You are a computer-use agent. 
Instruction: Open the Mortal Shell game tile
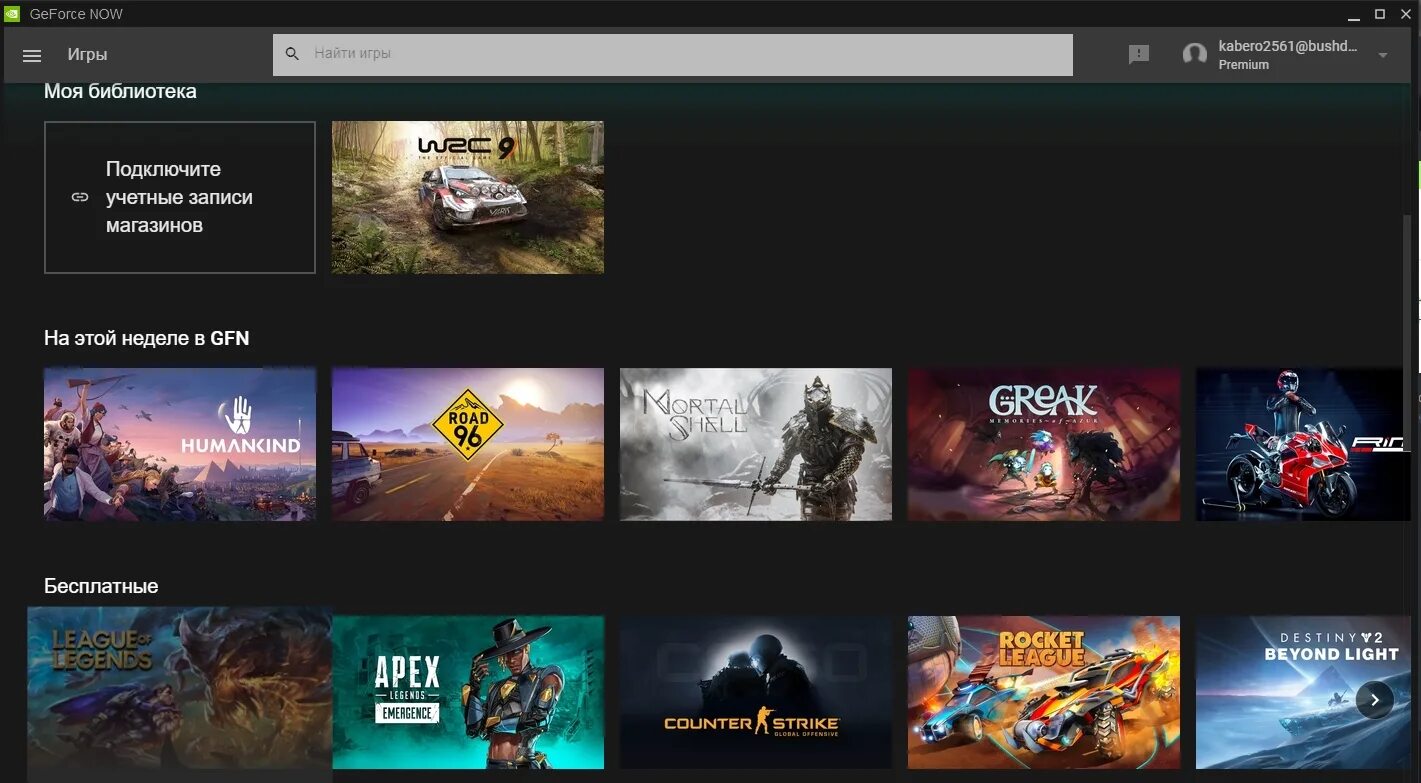pyautogui.click(x=756, y=444)
